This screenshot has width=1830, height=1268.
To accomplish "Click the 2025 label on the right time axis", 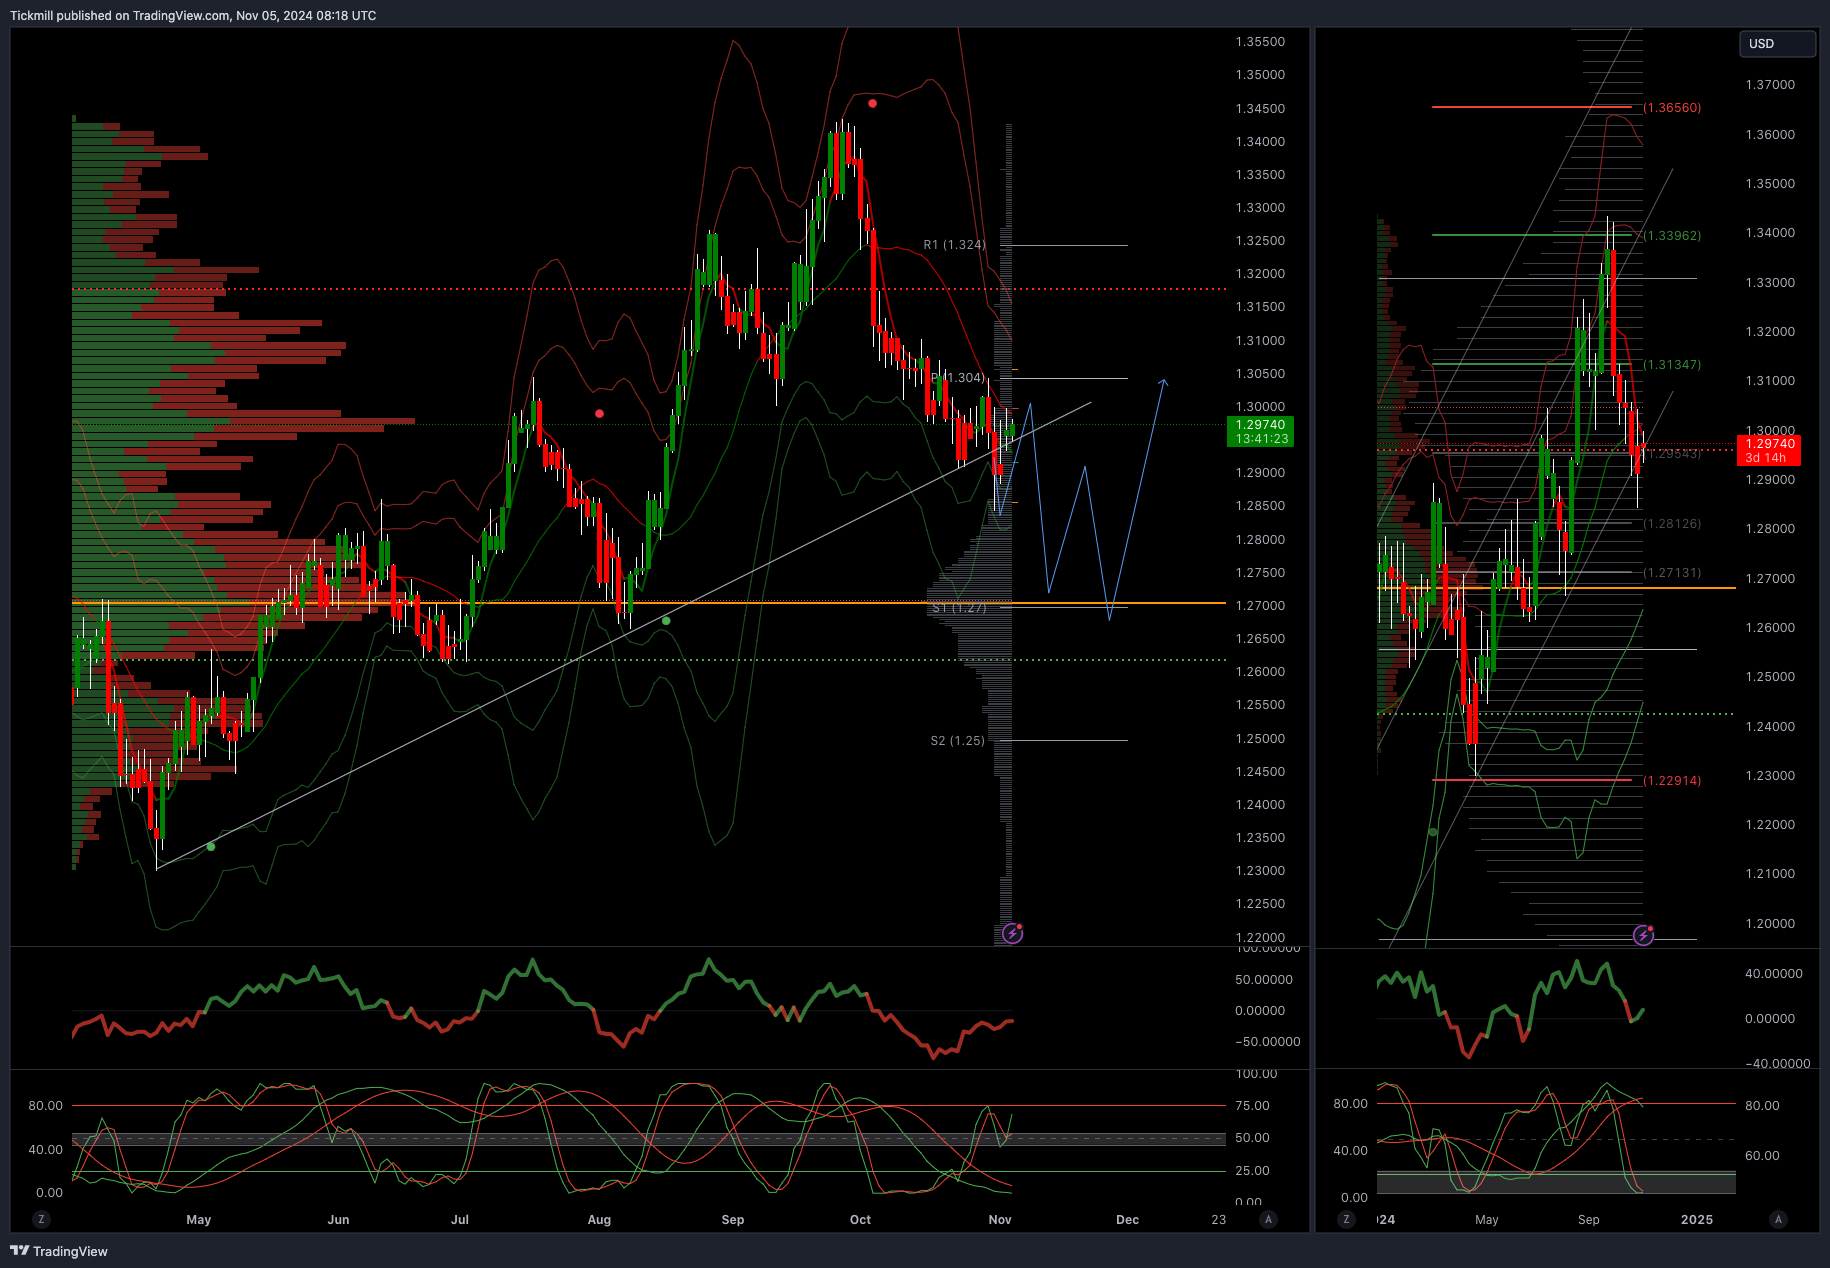I will tap(1697, 1220).
